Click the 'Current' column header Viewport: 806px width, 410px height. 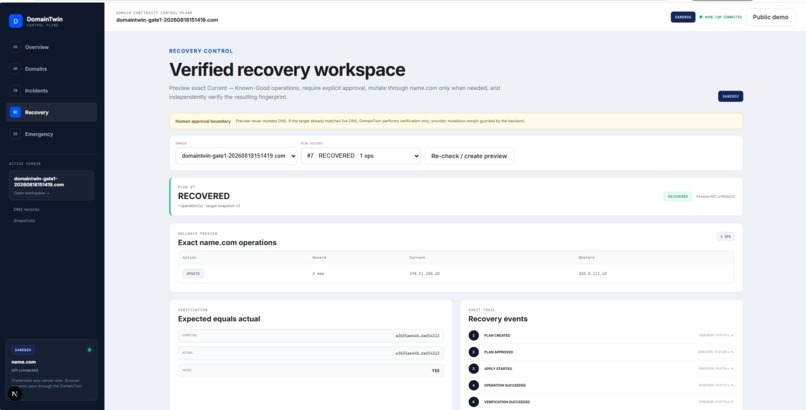[417, 257]
